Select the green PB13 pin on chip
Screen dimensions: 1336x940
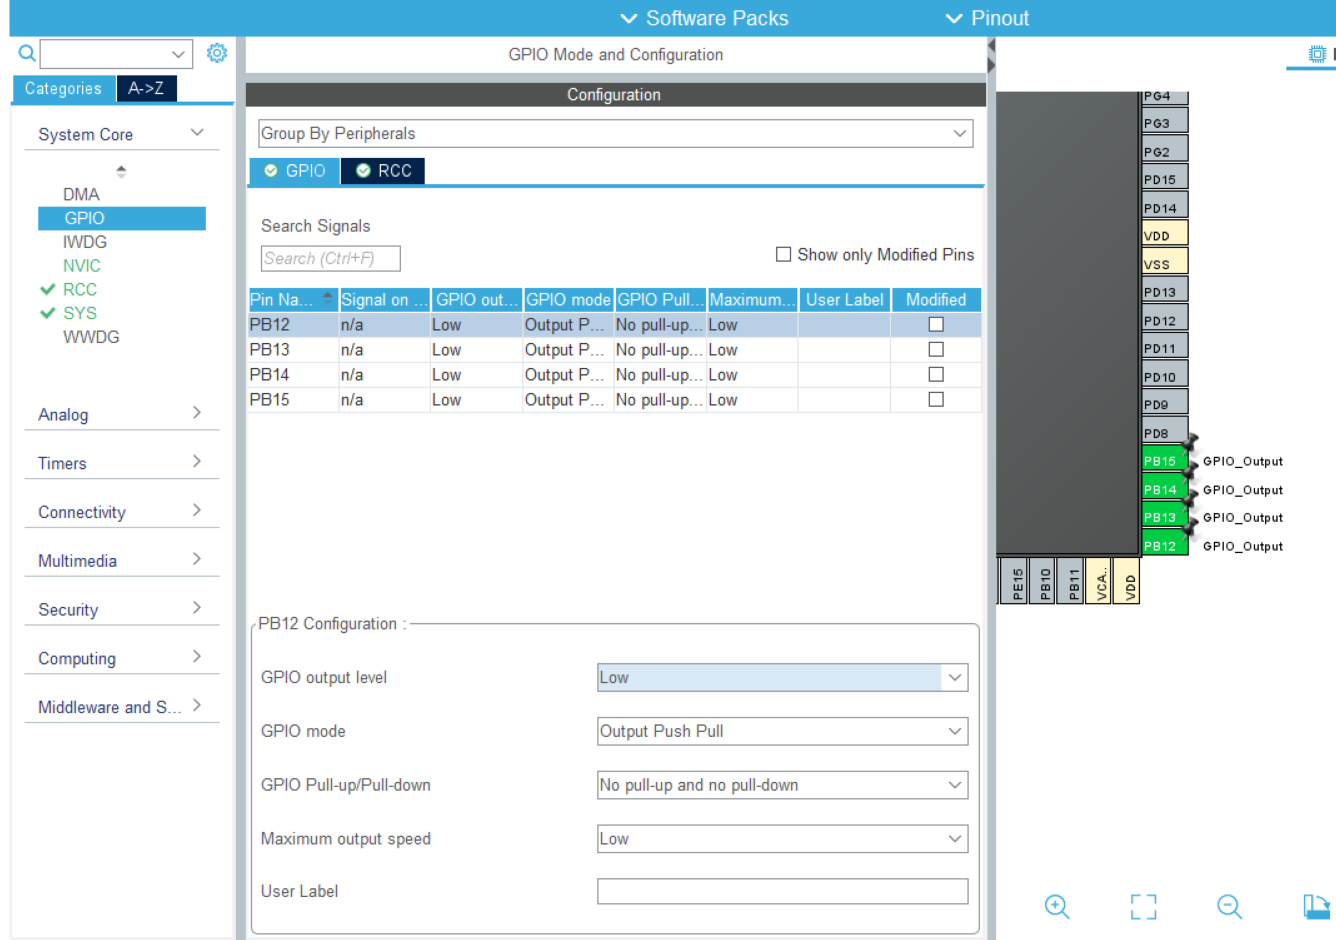click(x=1164, y=517)
